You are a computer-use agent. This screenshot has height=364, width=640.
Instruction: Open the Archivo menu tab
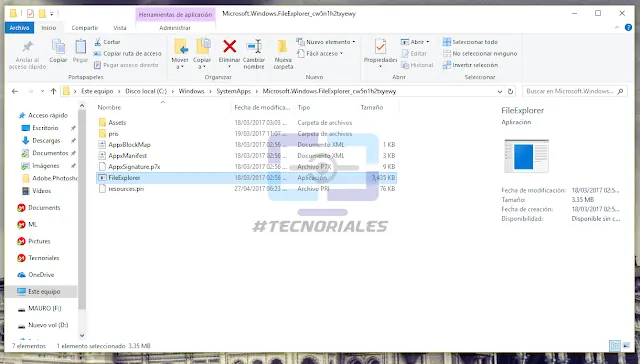point(19,28)
